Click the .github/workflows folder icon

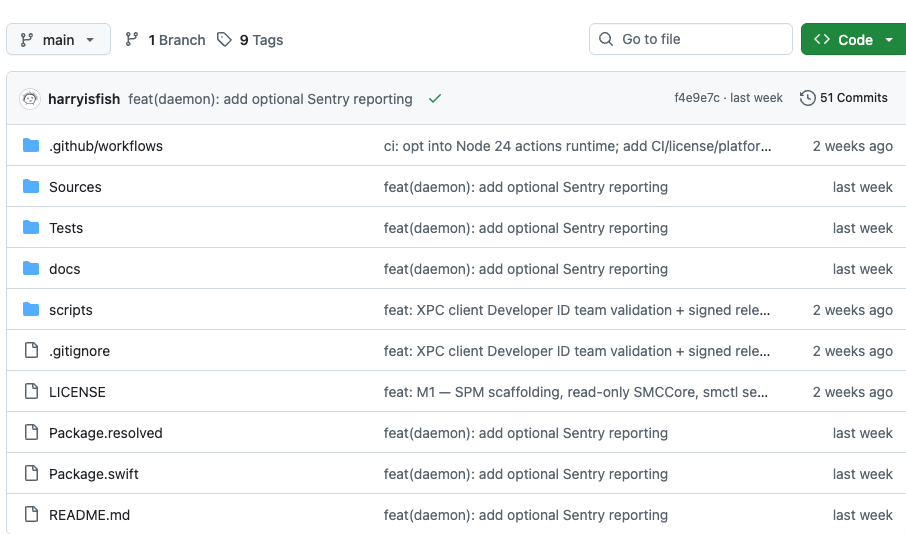point(31,145)
